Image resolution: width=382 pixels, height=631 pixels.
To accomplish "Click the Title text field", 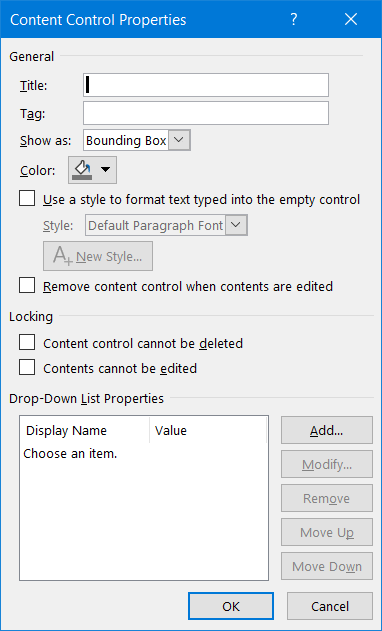I will tap(206, 85).
